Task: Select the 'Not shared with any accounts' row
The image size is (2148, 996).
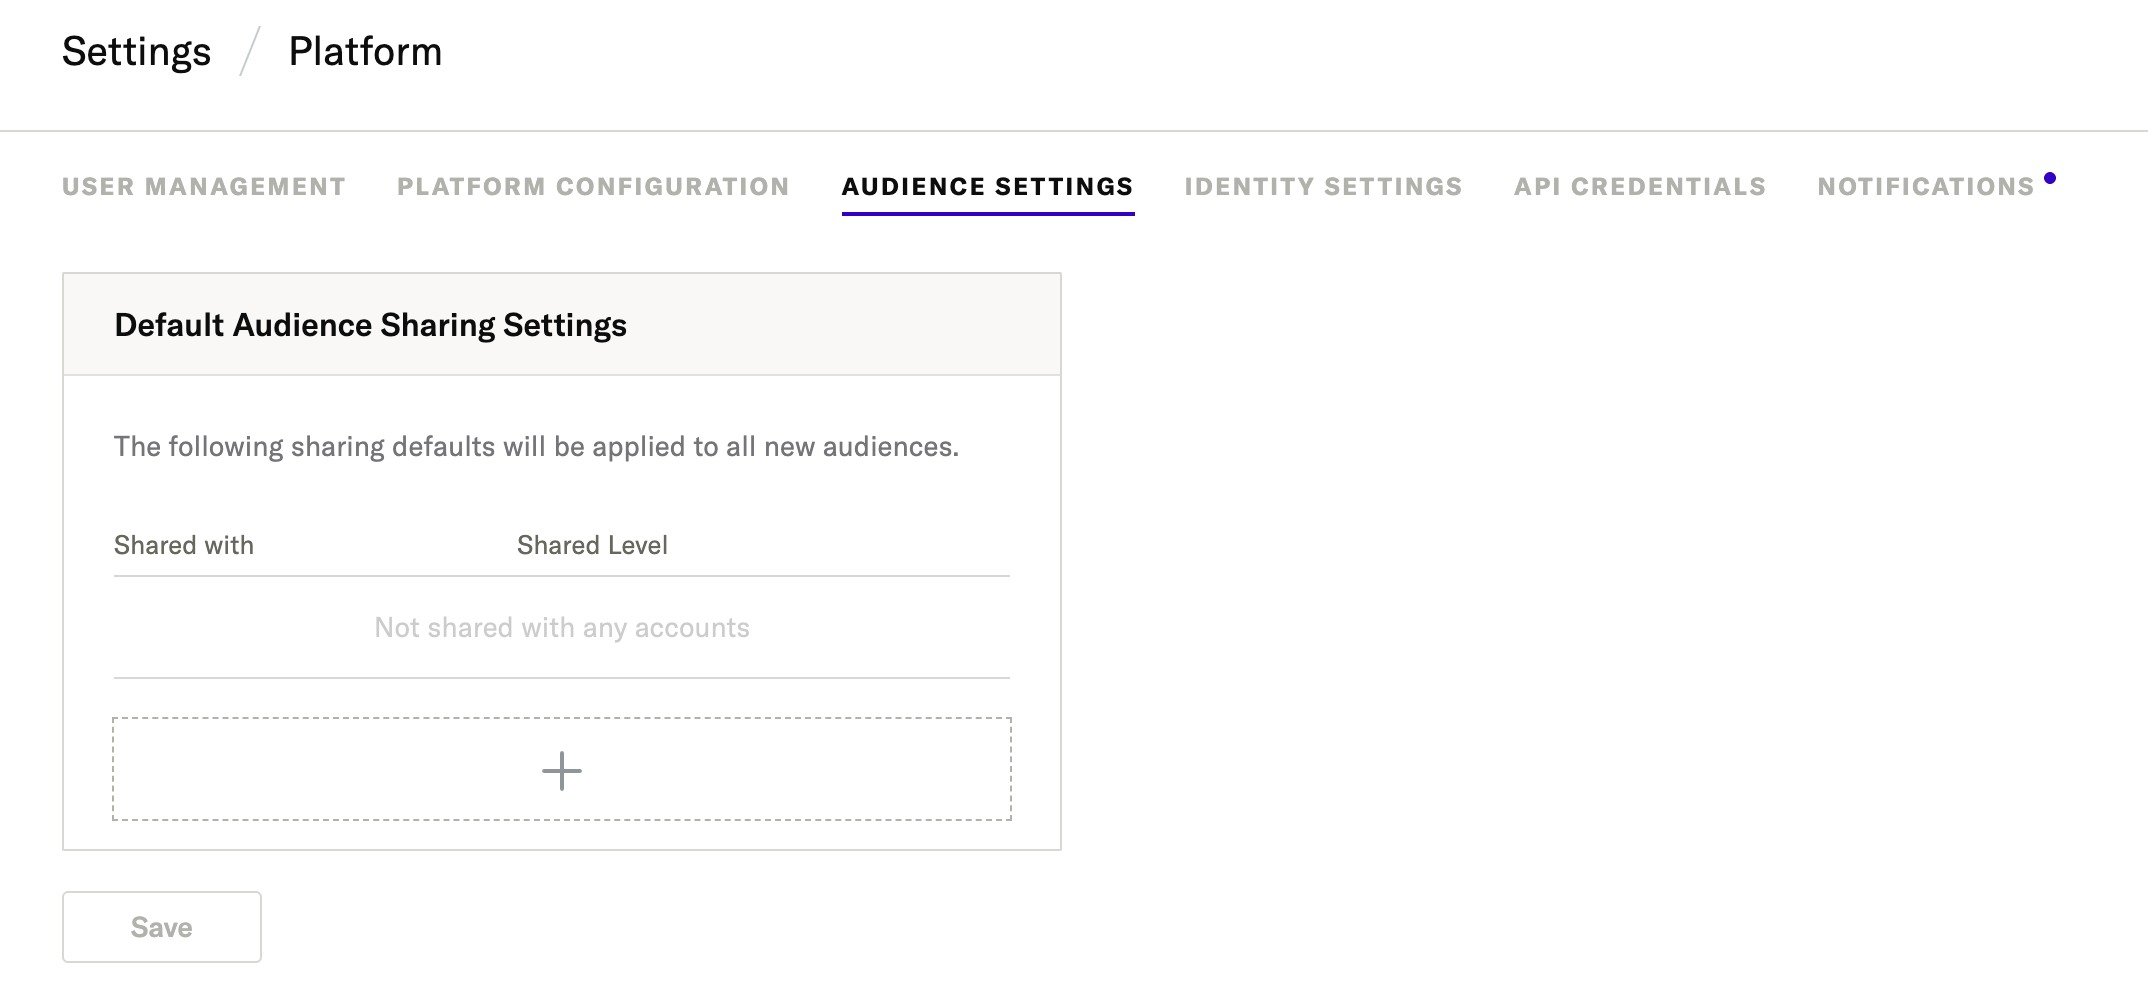Action: pyautogui.click(x=561, y=628)
